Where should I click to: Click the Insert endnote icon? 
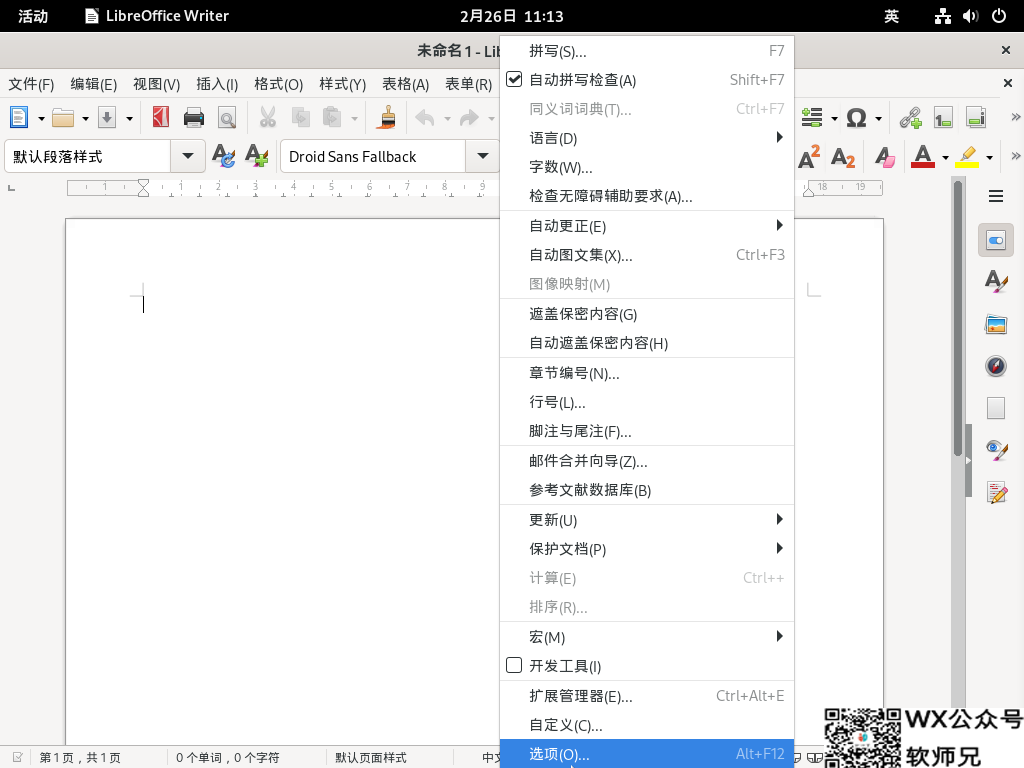click(x=976, y=118)
